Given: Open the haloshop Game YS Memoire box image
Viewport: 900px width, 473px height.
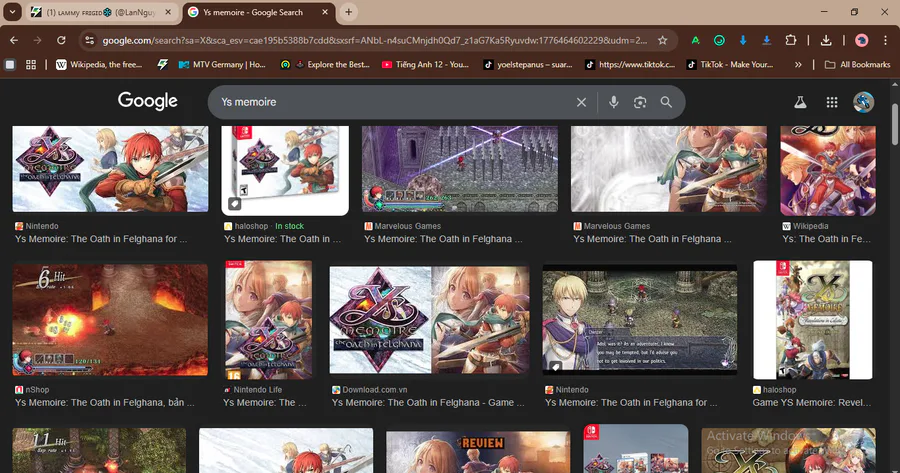Looking at the screenshot, I should (x=813, y=320).
